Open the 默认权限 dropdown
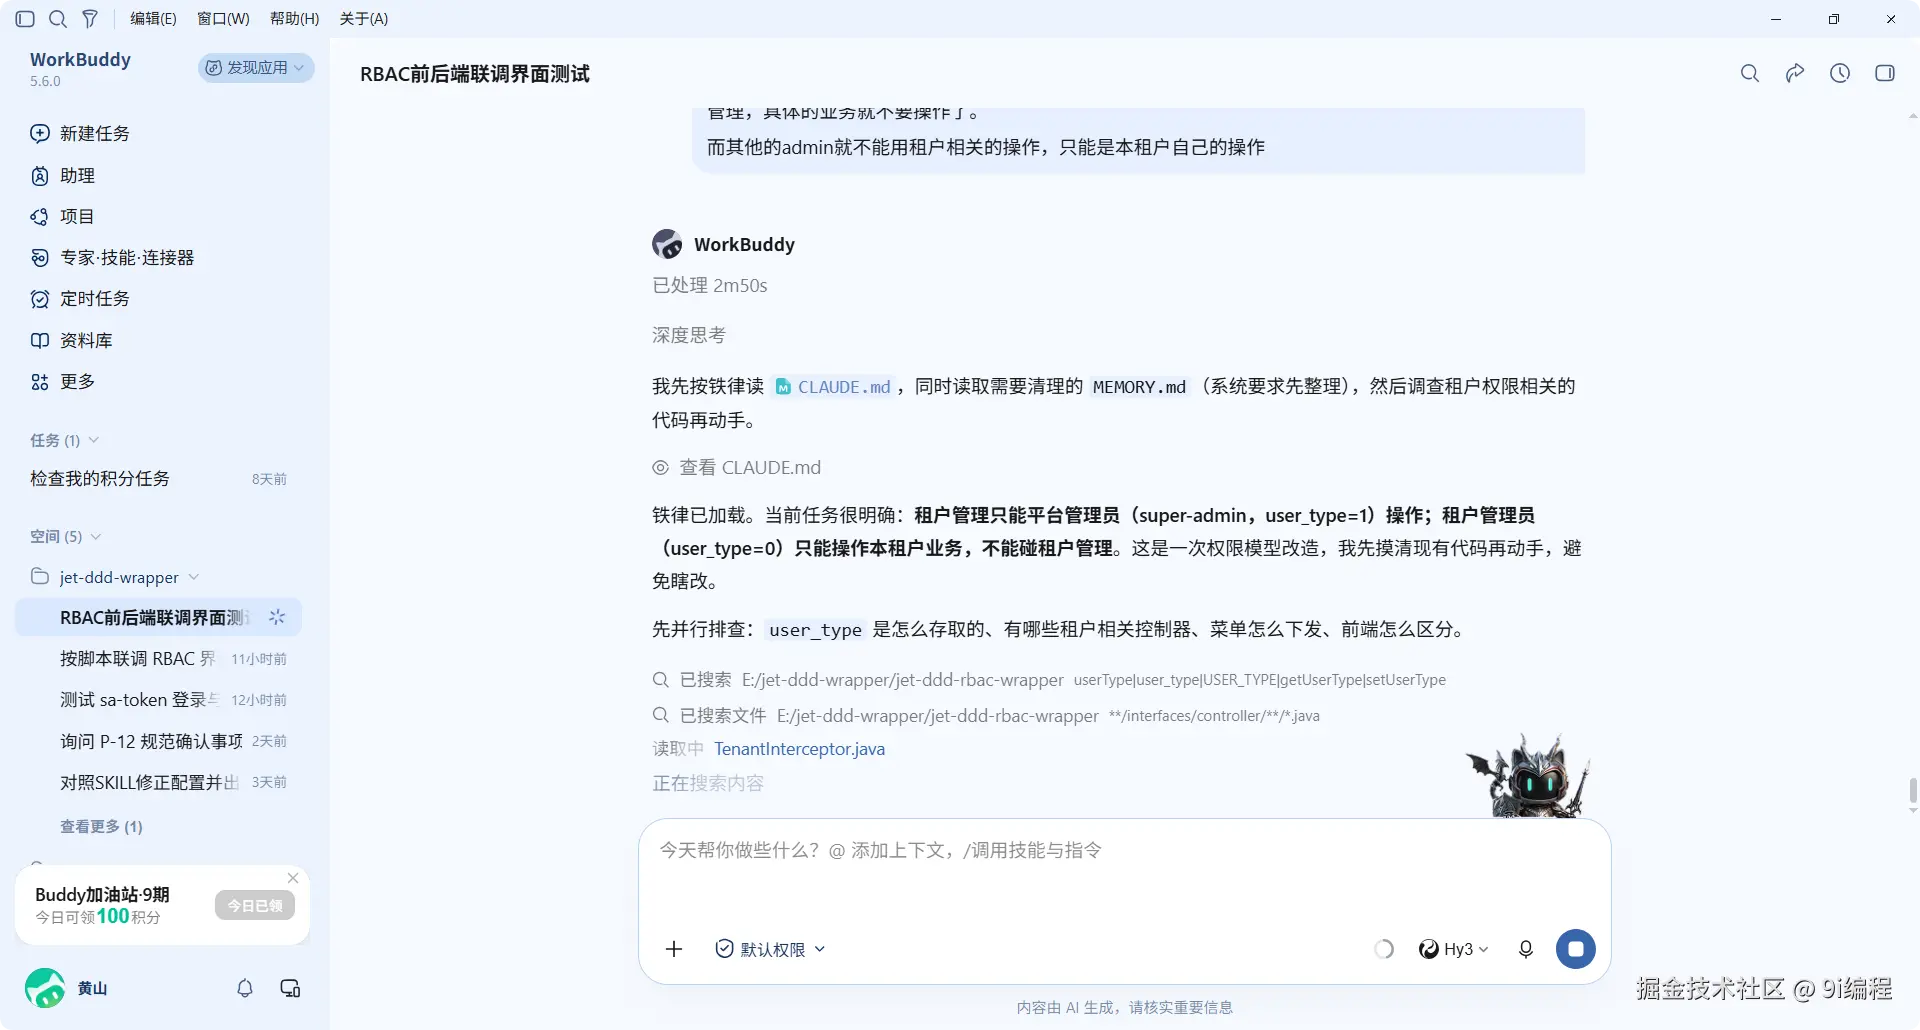The width and height of the screenshot is (1920, 1030). click(x=770, y=949)
